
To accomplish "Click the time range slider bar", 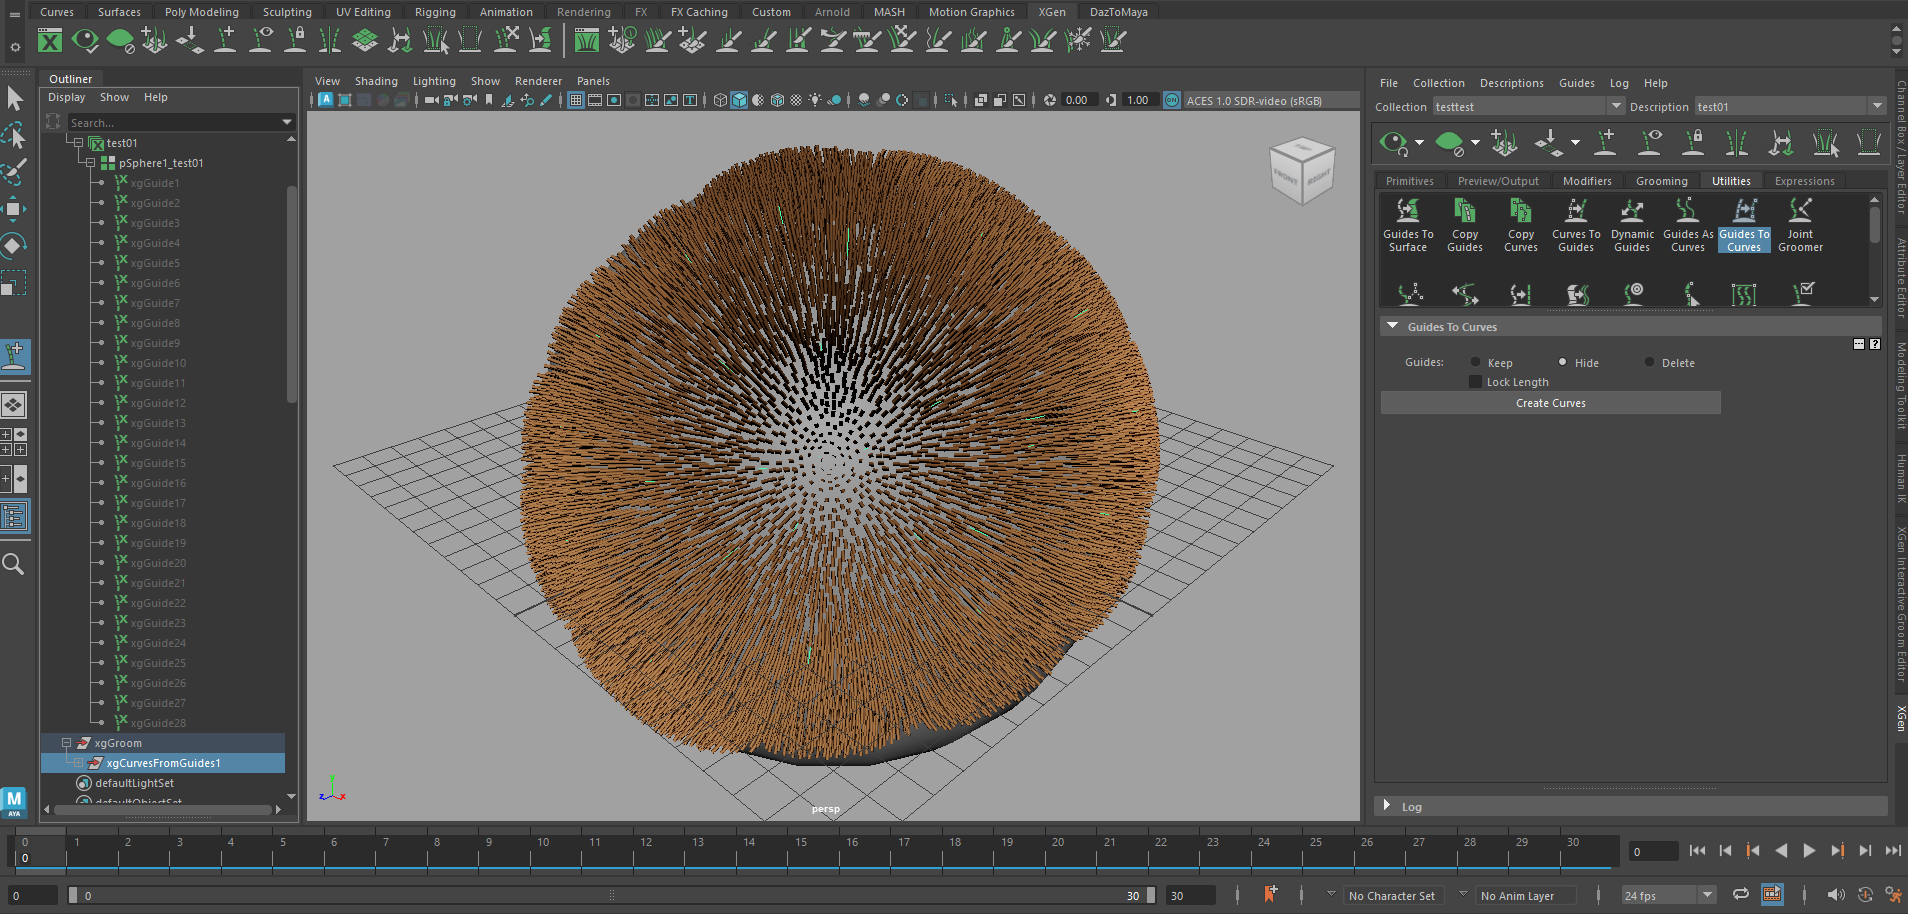I will click(x=610, y=896).
